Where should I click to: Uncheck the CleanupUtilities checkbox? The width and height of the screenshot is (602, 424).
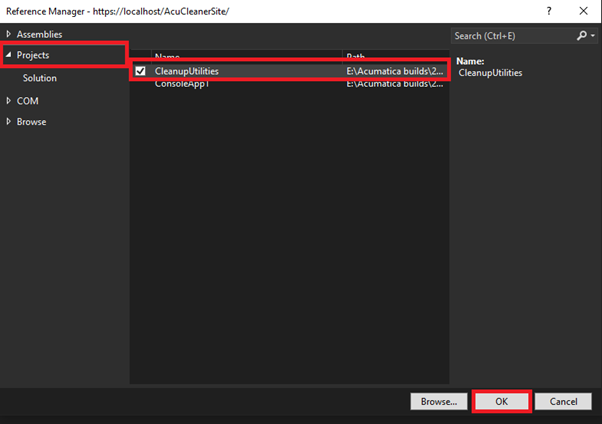(x=141, y=71)
